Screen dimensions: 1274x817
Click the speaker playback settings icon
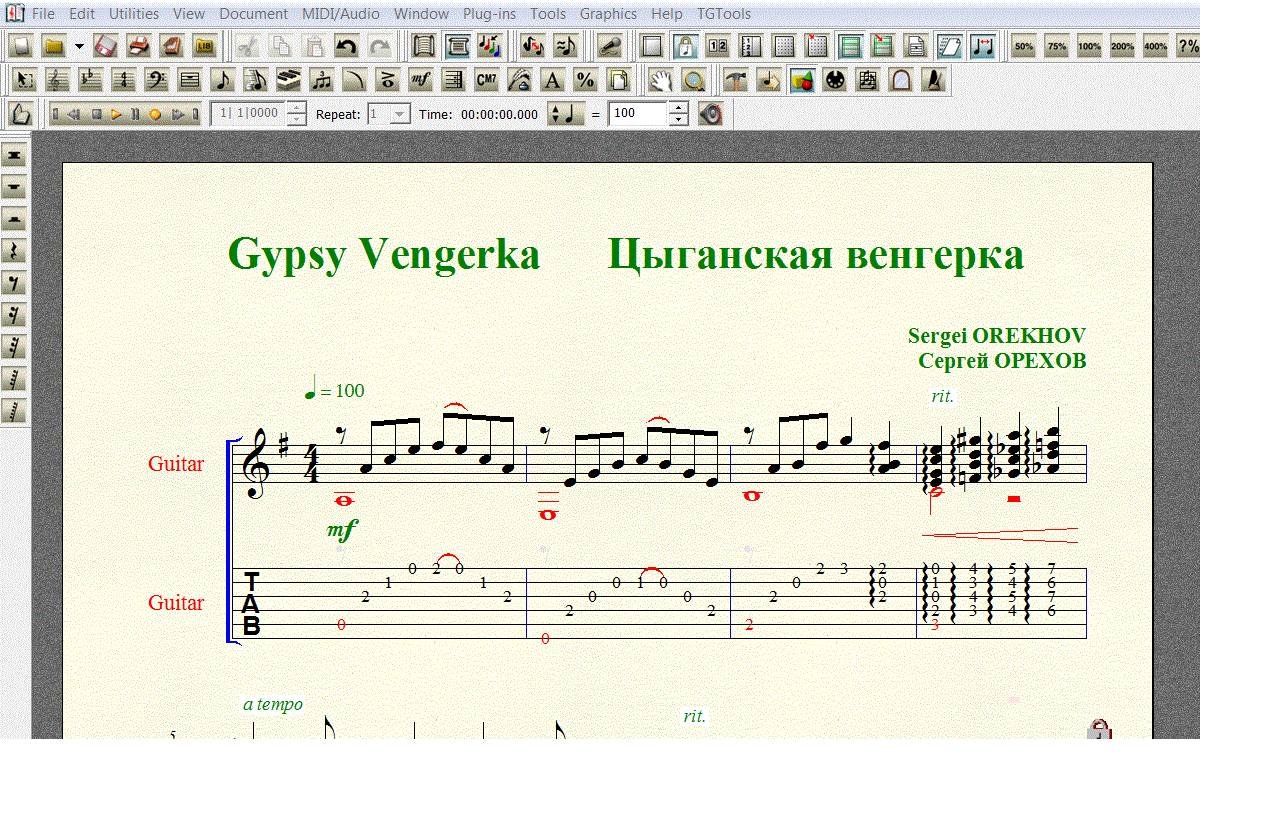[710, 114]
